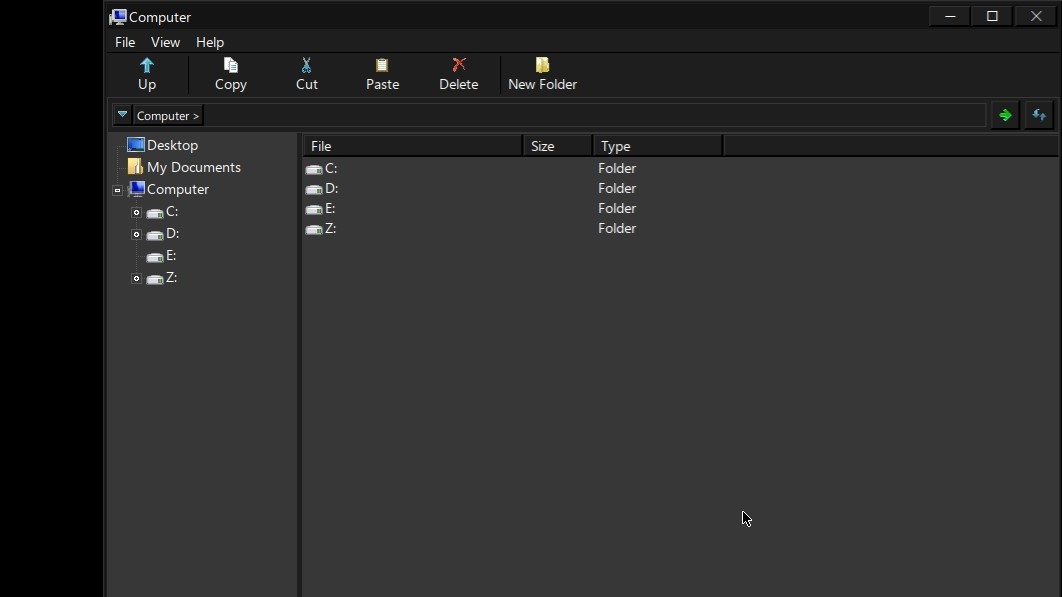Click the Copy toolbar icon

click(x=230, y=66)
